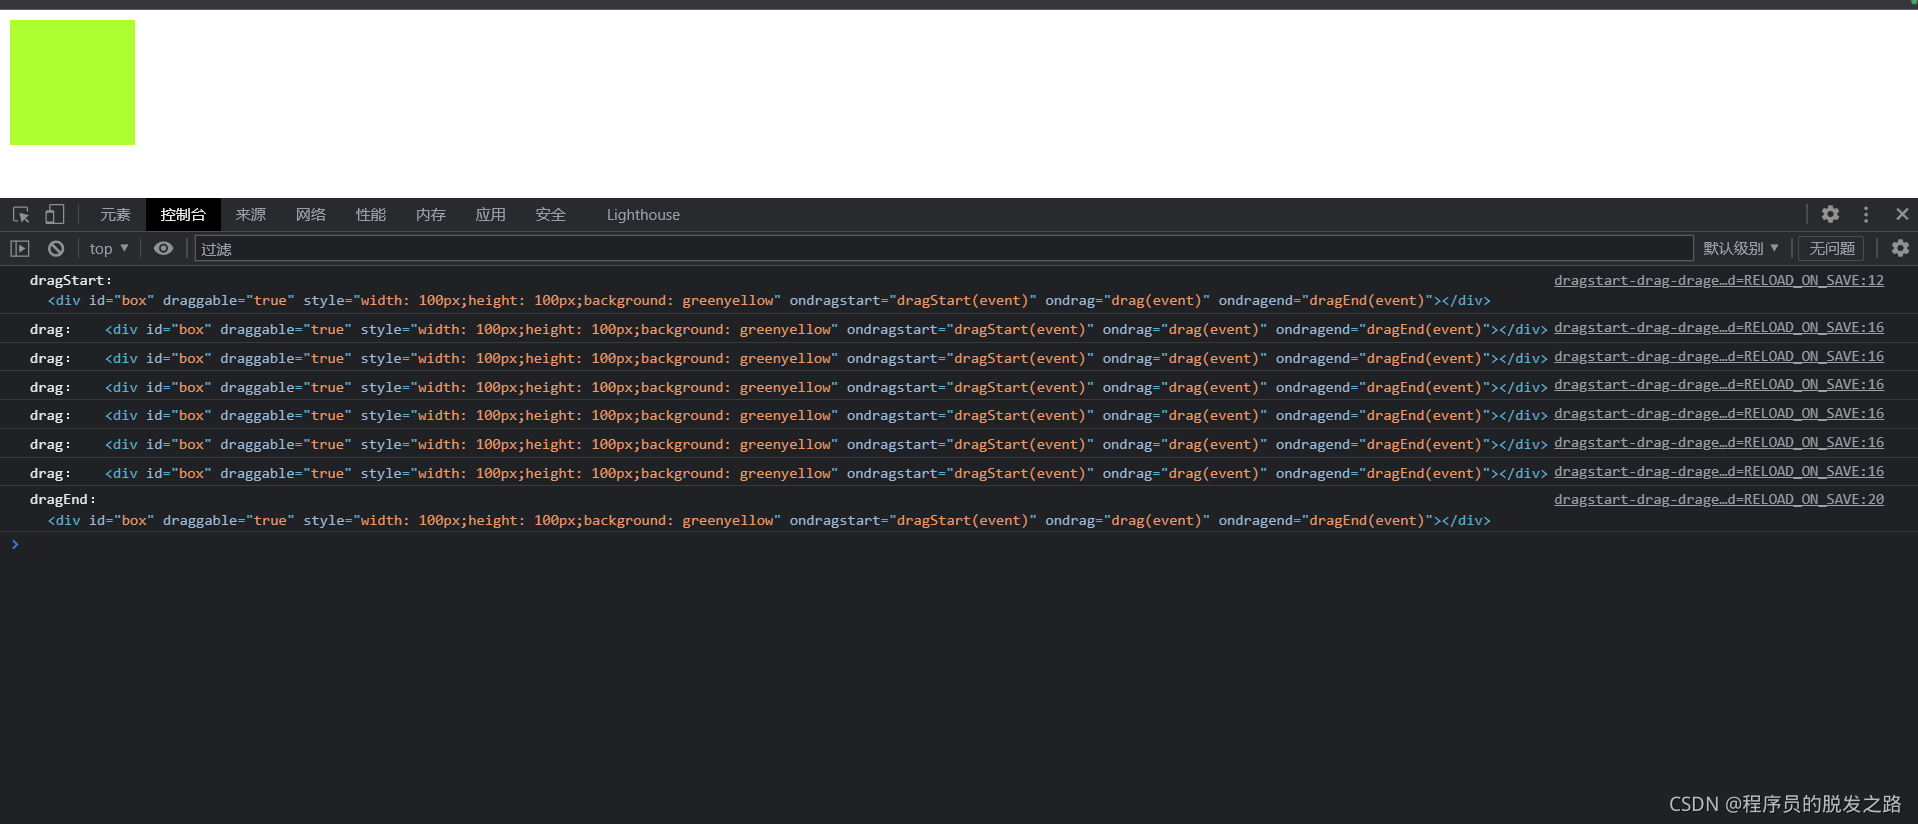This screenshot has height=824, width=1918.
Task: Open the 安全 tab
Action: click(x=551, y=215)
